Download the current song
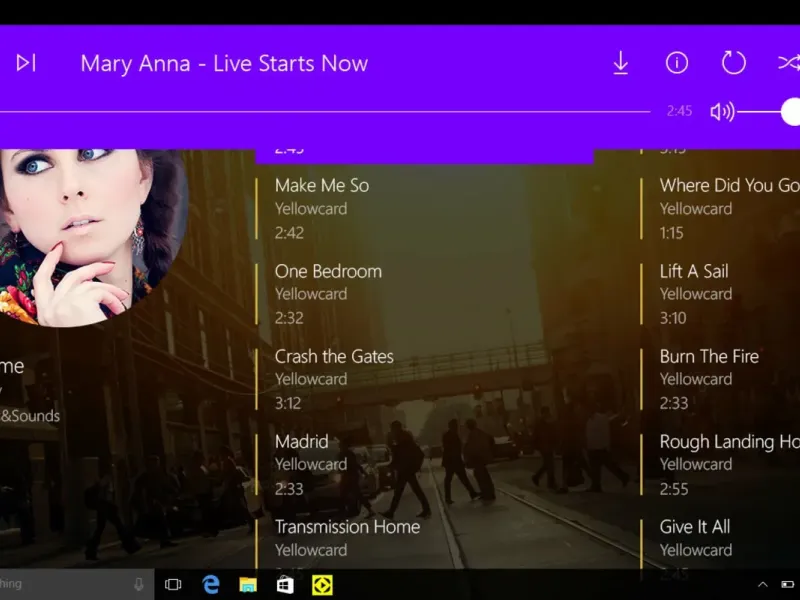Viewport: 800px width, 600px height. 620,63
